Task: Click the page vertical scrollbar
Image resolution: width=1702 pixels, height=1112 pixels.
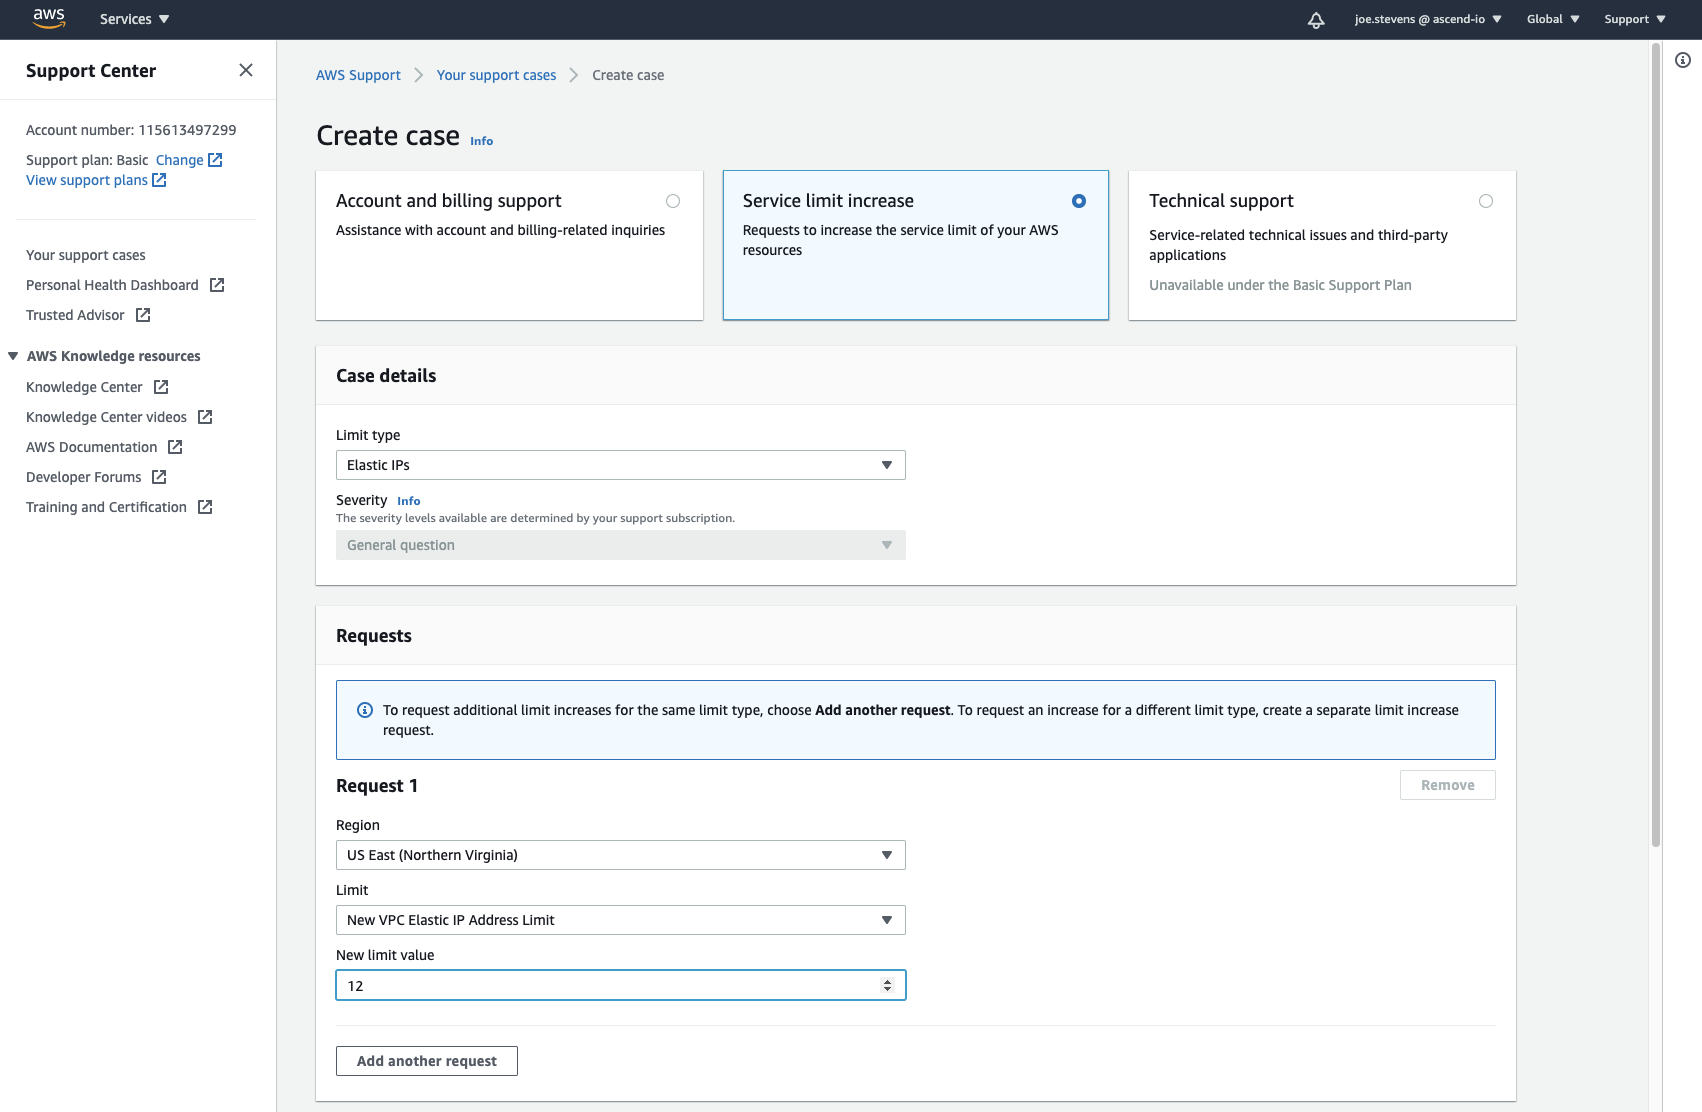Action: point(1656,445)
